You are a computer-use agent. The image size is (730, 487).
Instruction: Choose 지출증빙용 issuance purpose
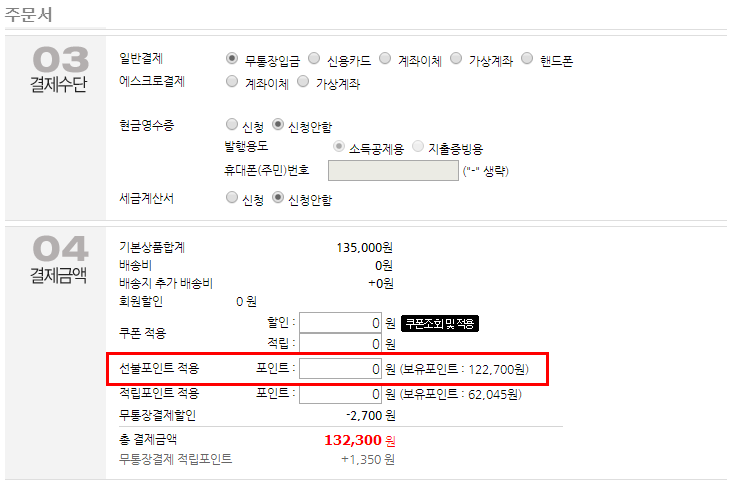[x=419, y=147]
